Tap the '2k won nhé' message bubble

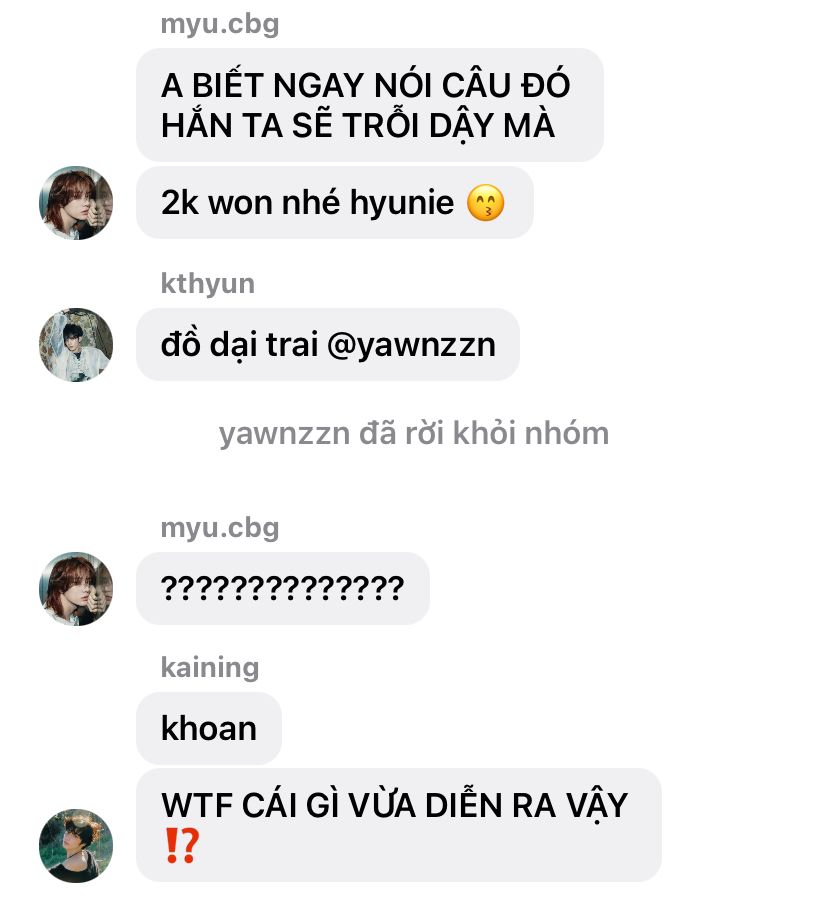click(x=335, y=203)
